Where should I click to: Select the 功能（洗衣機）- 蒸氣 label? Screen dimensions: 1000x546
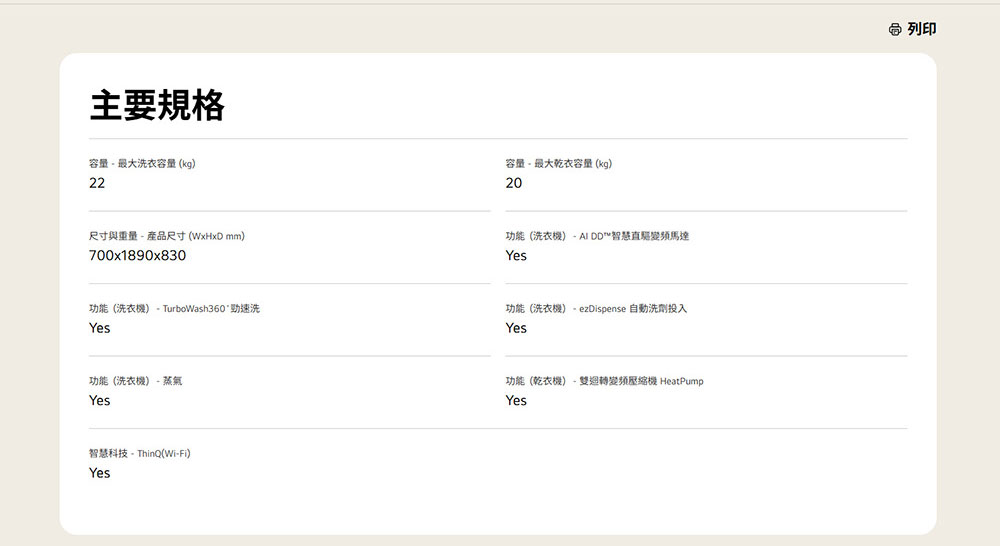click(135, 381)
